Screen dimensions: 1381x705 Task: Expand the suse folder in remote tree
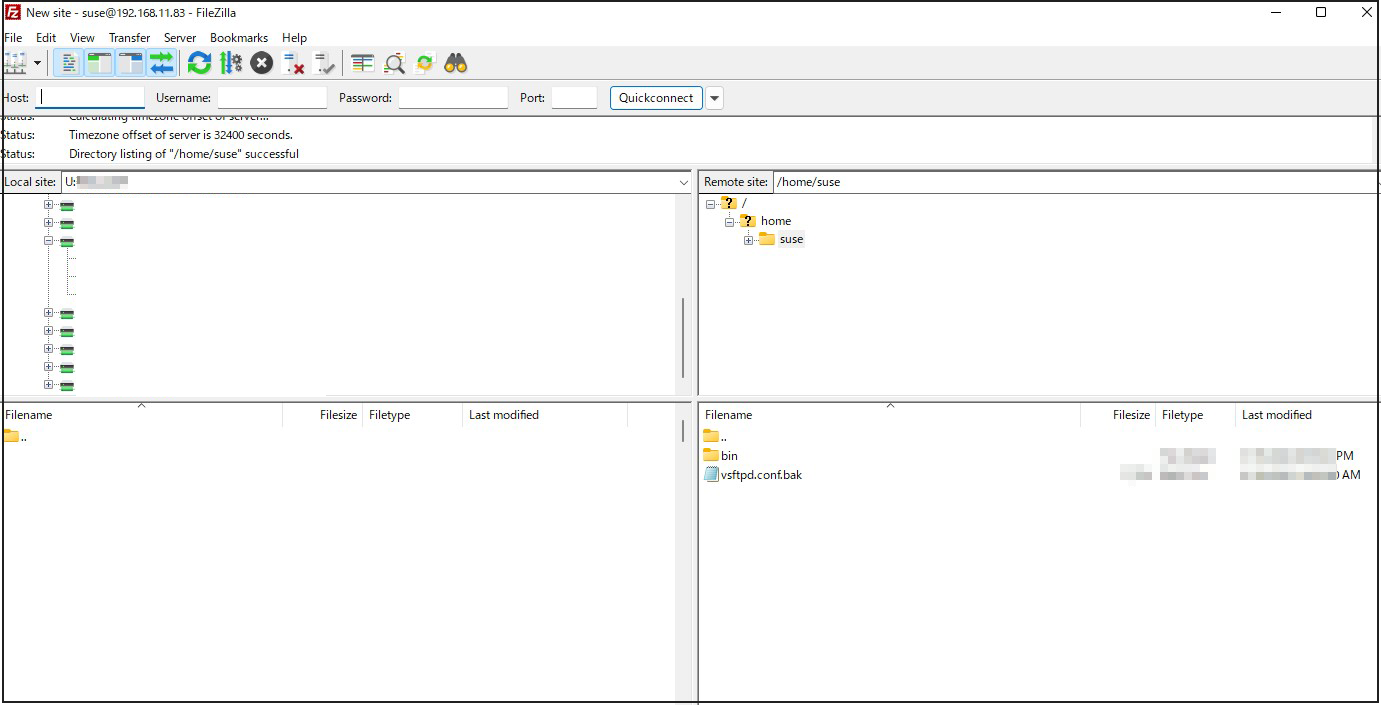(748, 240)
